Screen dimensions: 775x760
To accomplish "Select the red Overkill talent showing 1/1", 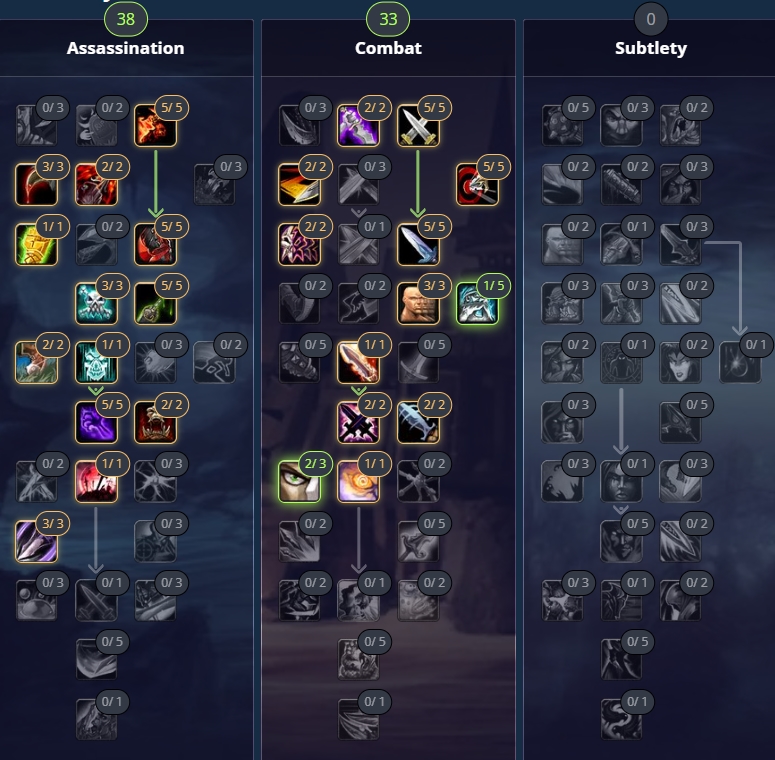I will point(96,482).
